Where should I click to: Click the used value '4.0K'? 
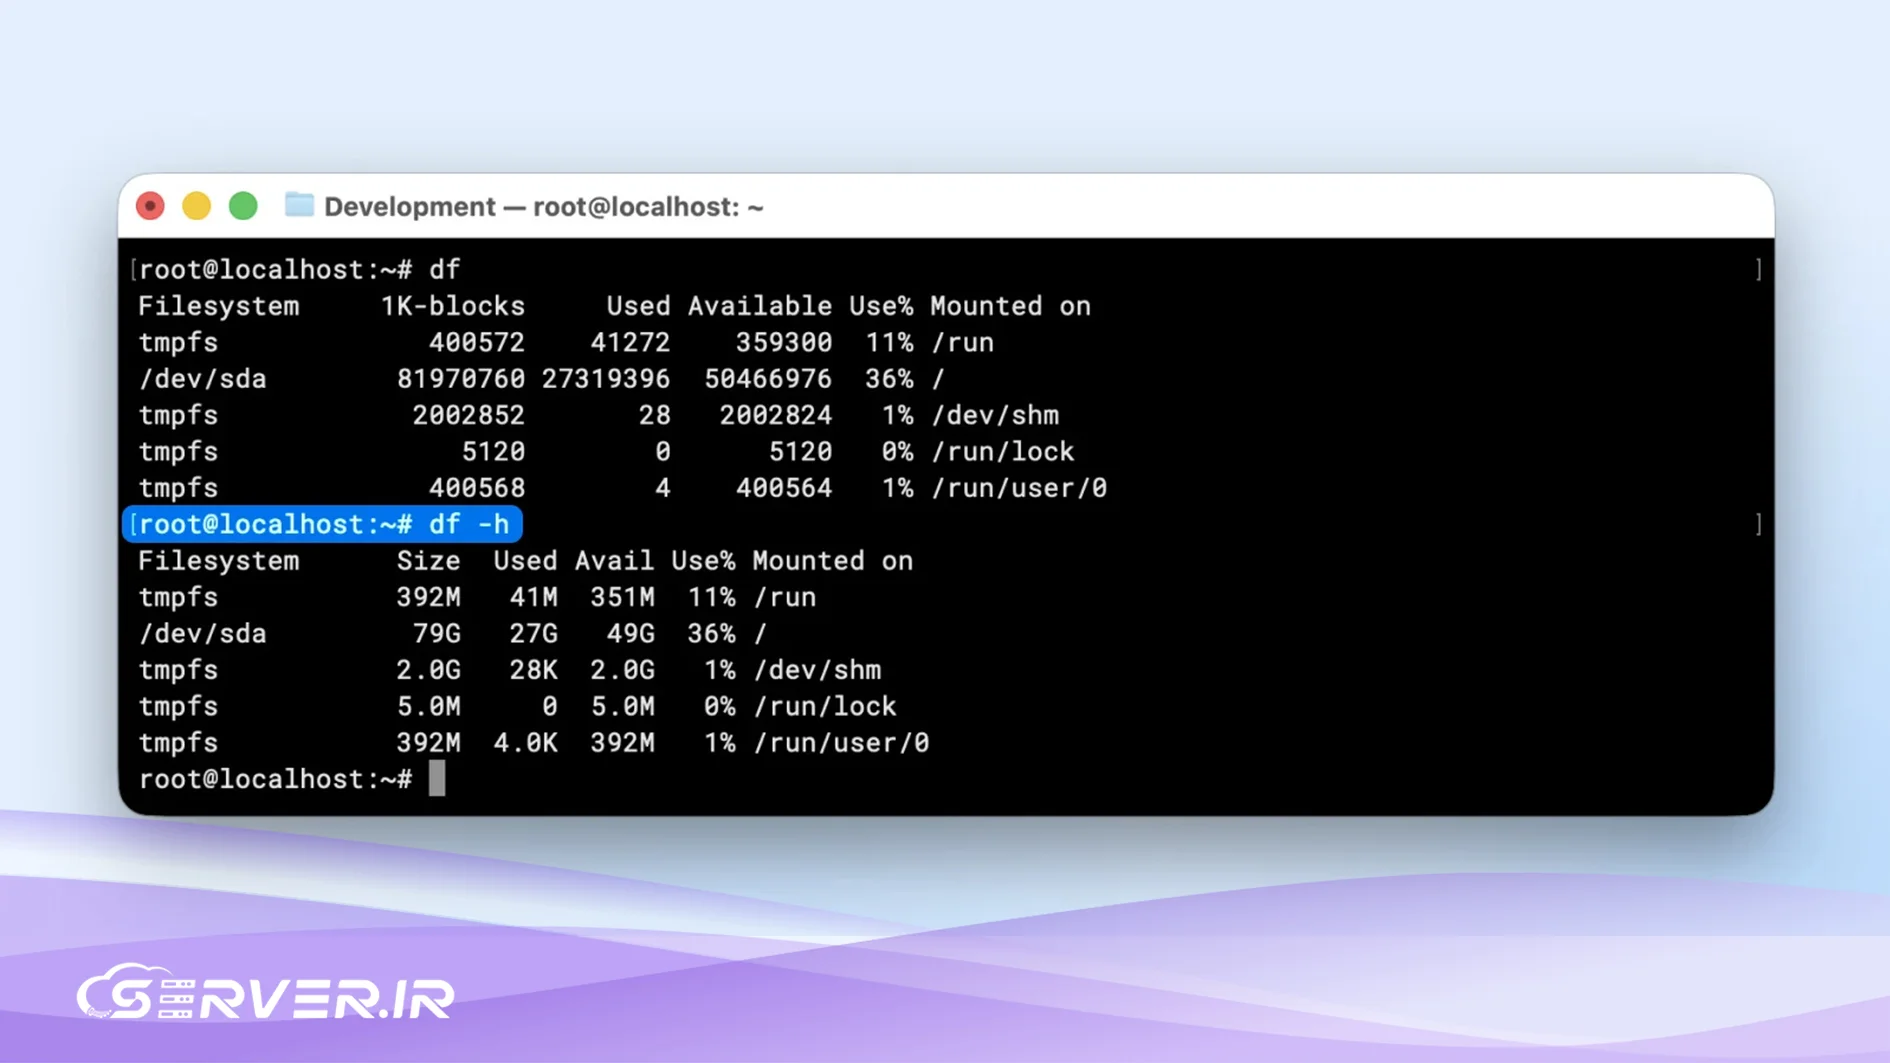coord(525,743)
